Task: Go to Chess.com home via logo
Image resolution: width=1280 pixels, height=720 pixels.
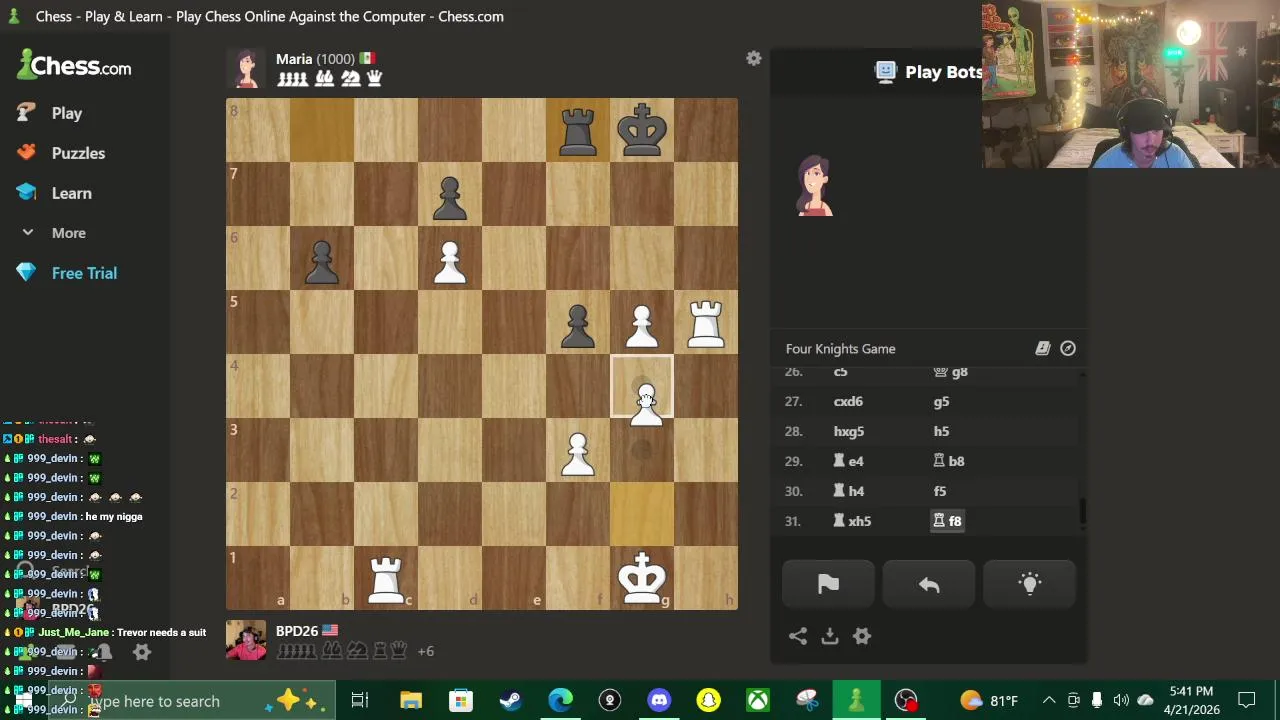Action: click(74, 66)
